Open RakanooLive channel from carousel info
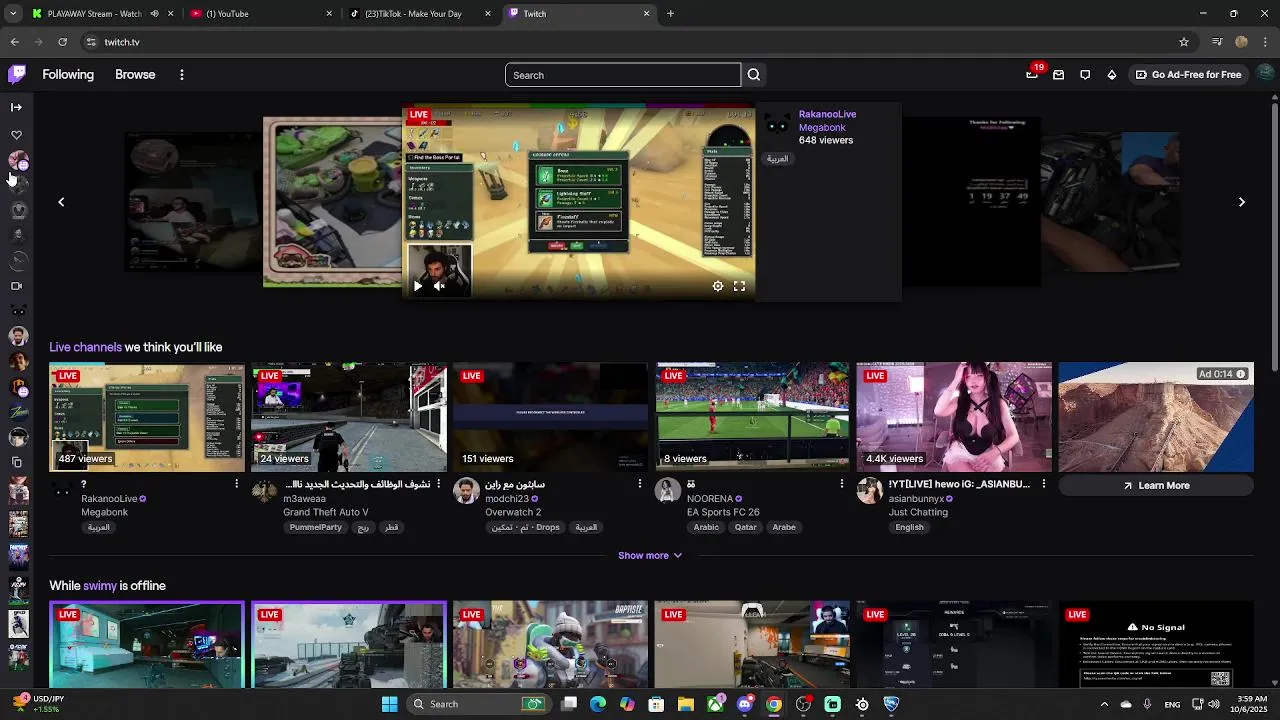This screenshot has height=720, width=1280. tap(827, 114)
